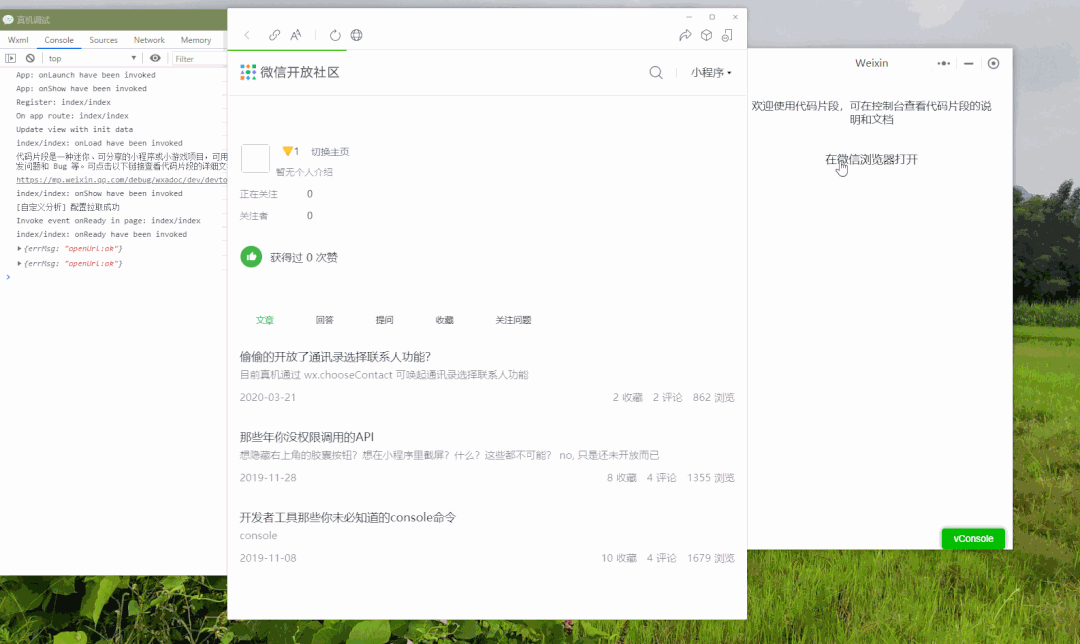Open the 微信开放社区 logo home
Screen dimensions: 1080x644
289,72
